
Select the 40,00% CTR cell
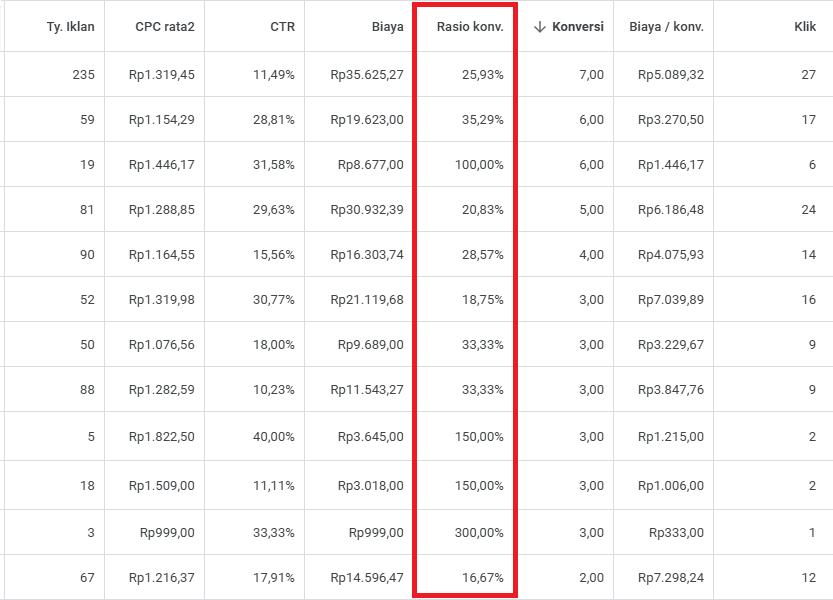(274, 437)
